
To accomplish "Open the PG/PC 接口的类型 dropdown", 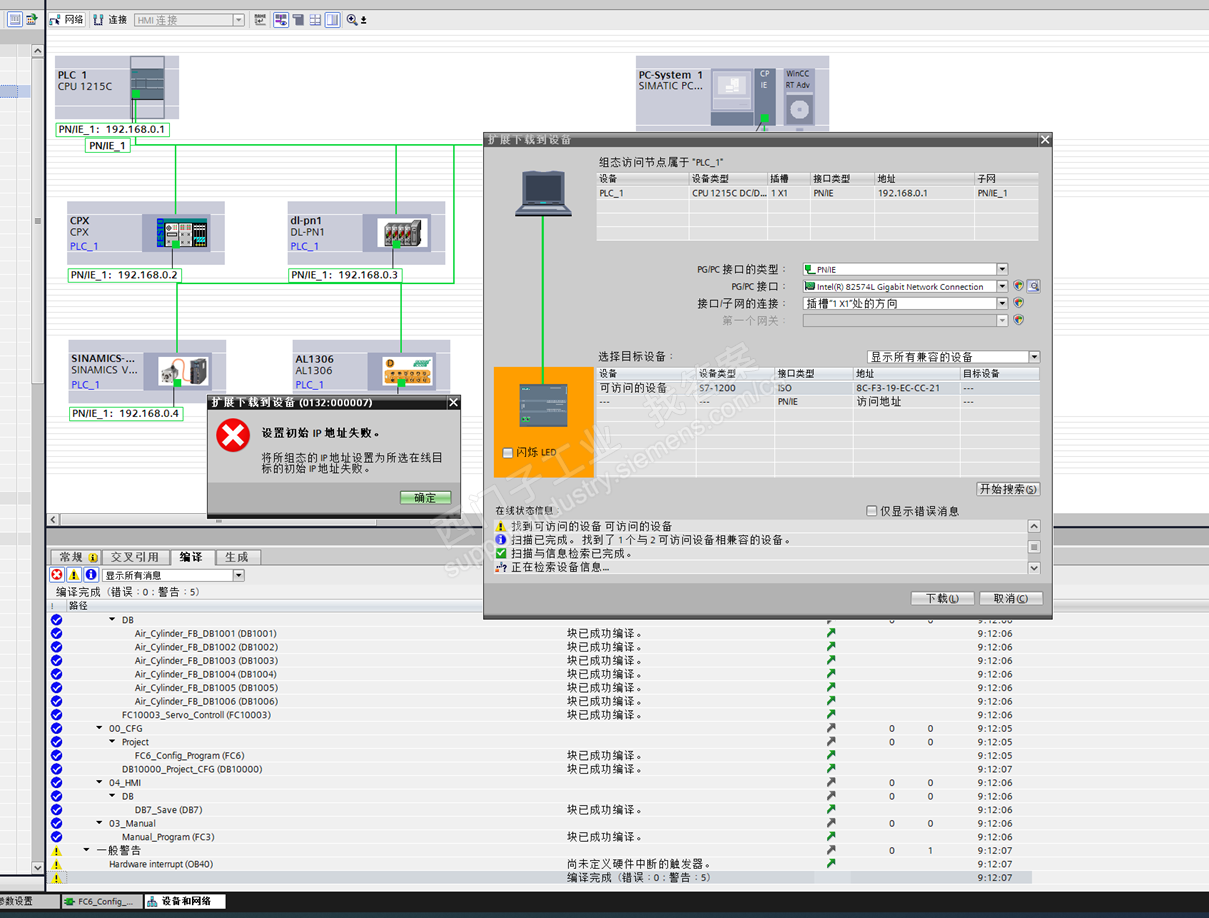I will [1002, 270].
